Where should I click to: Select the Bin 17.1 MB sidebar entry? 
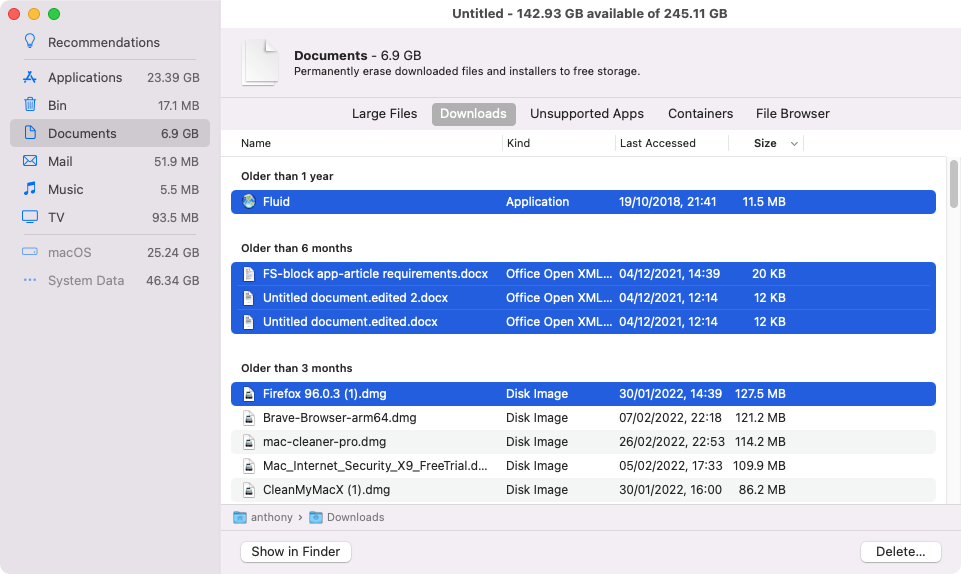(110, 105)
